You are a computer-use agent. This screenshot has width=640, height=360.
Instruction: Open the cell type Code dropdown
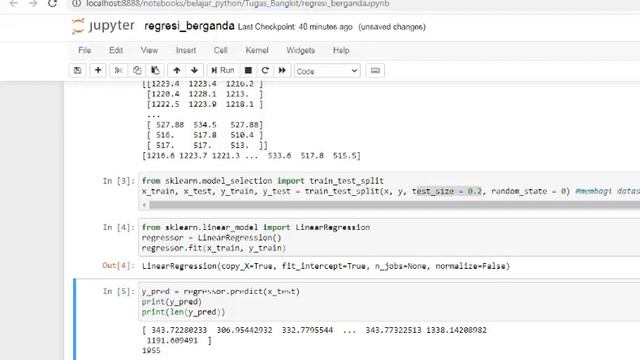click(x=327, y=71)
